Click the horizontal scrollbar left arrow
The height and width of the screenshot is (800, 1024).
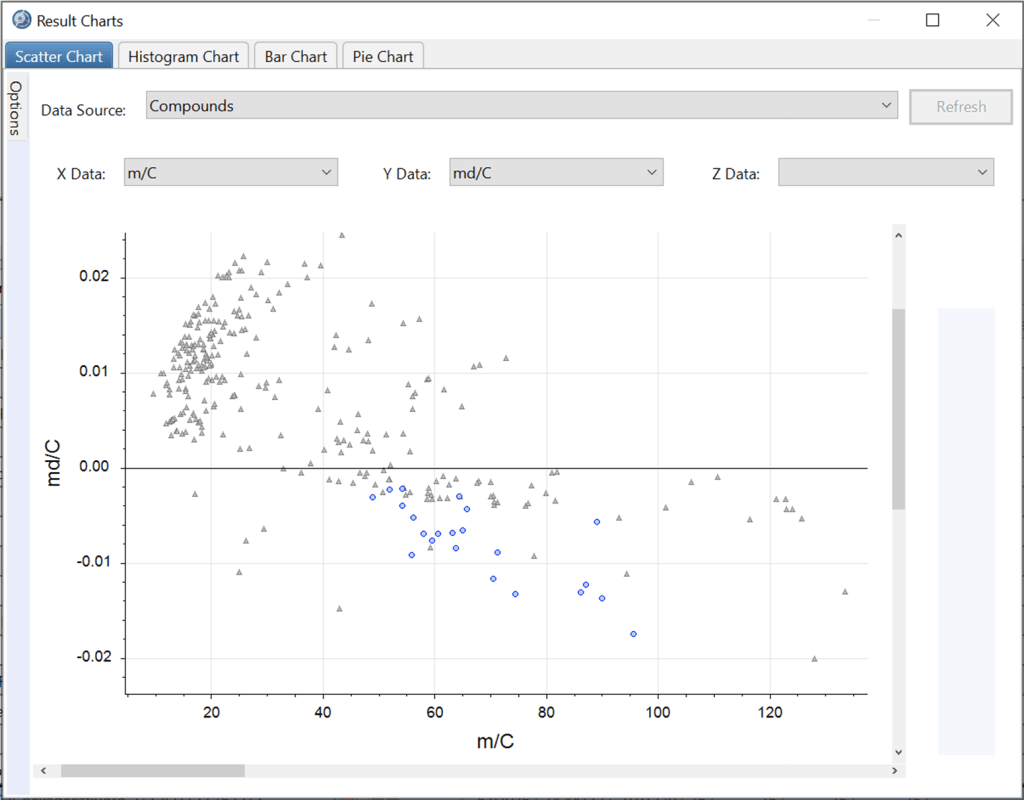point(42,771)
